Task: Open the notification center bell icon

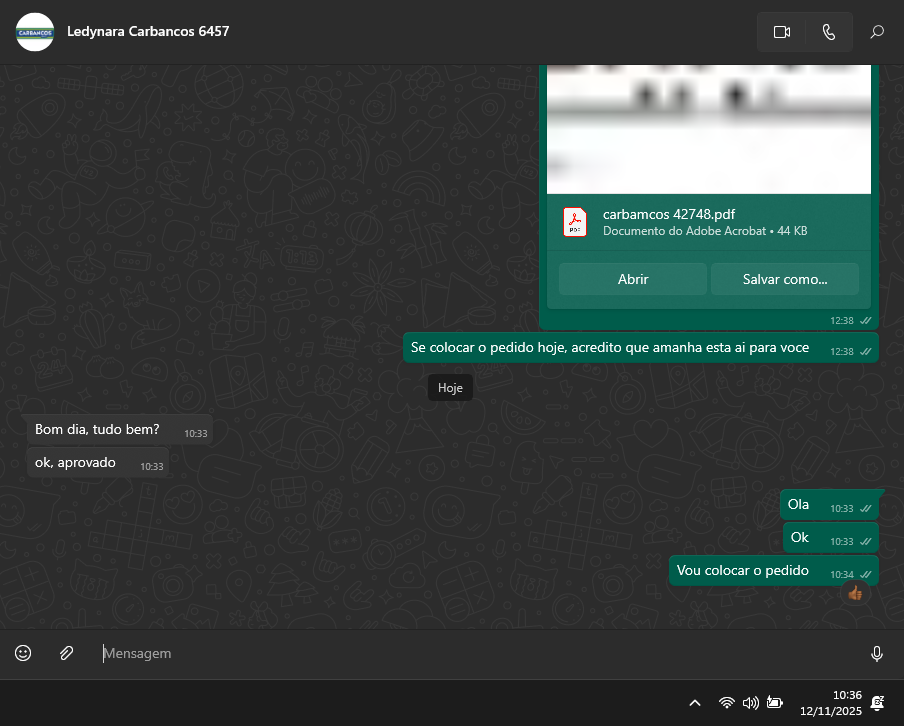Action: click(877, 703)
